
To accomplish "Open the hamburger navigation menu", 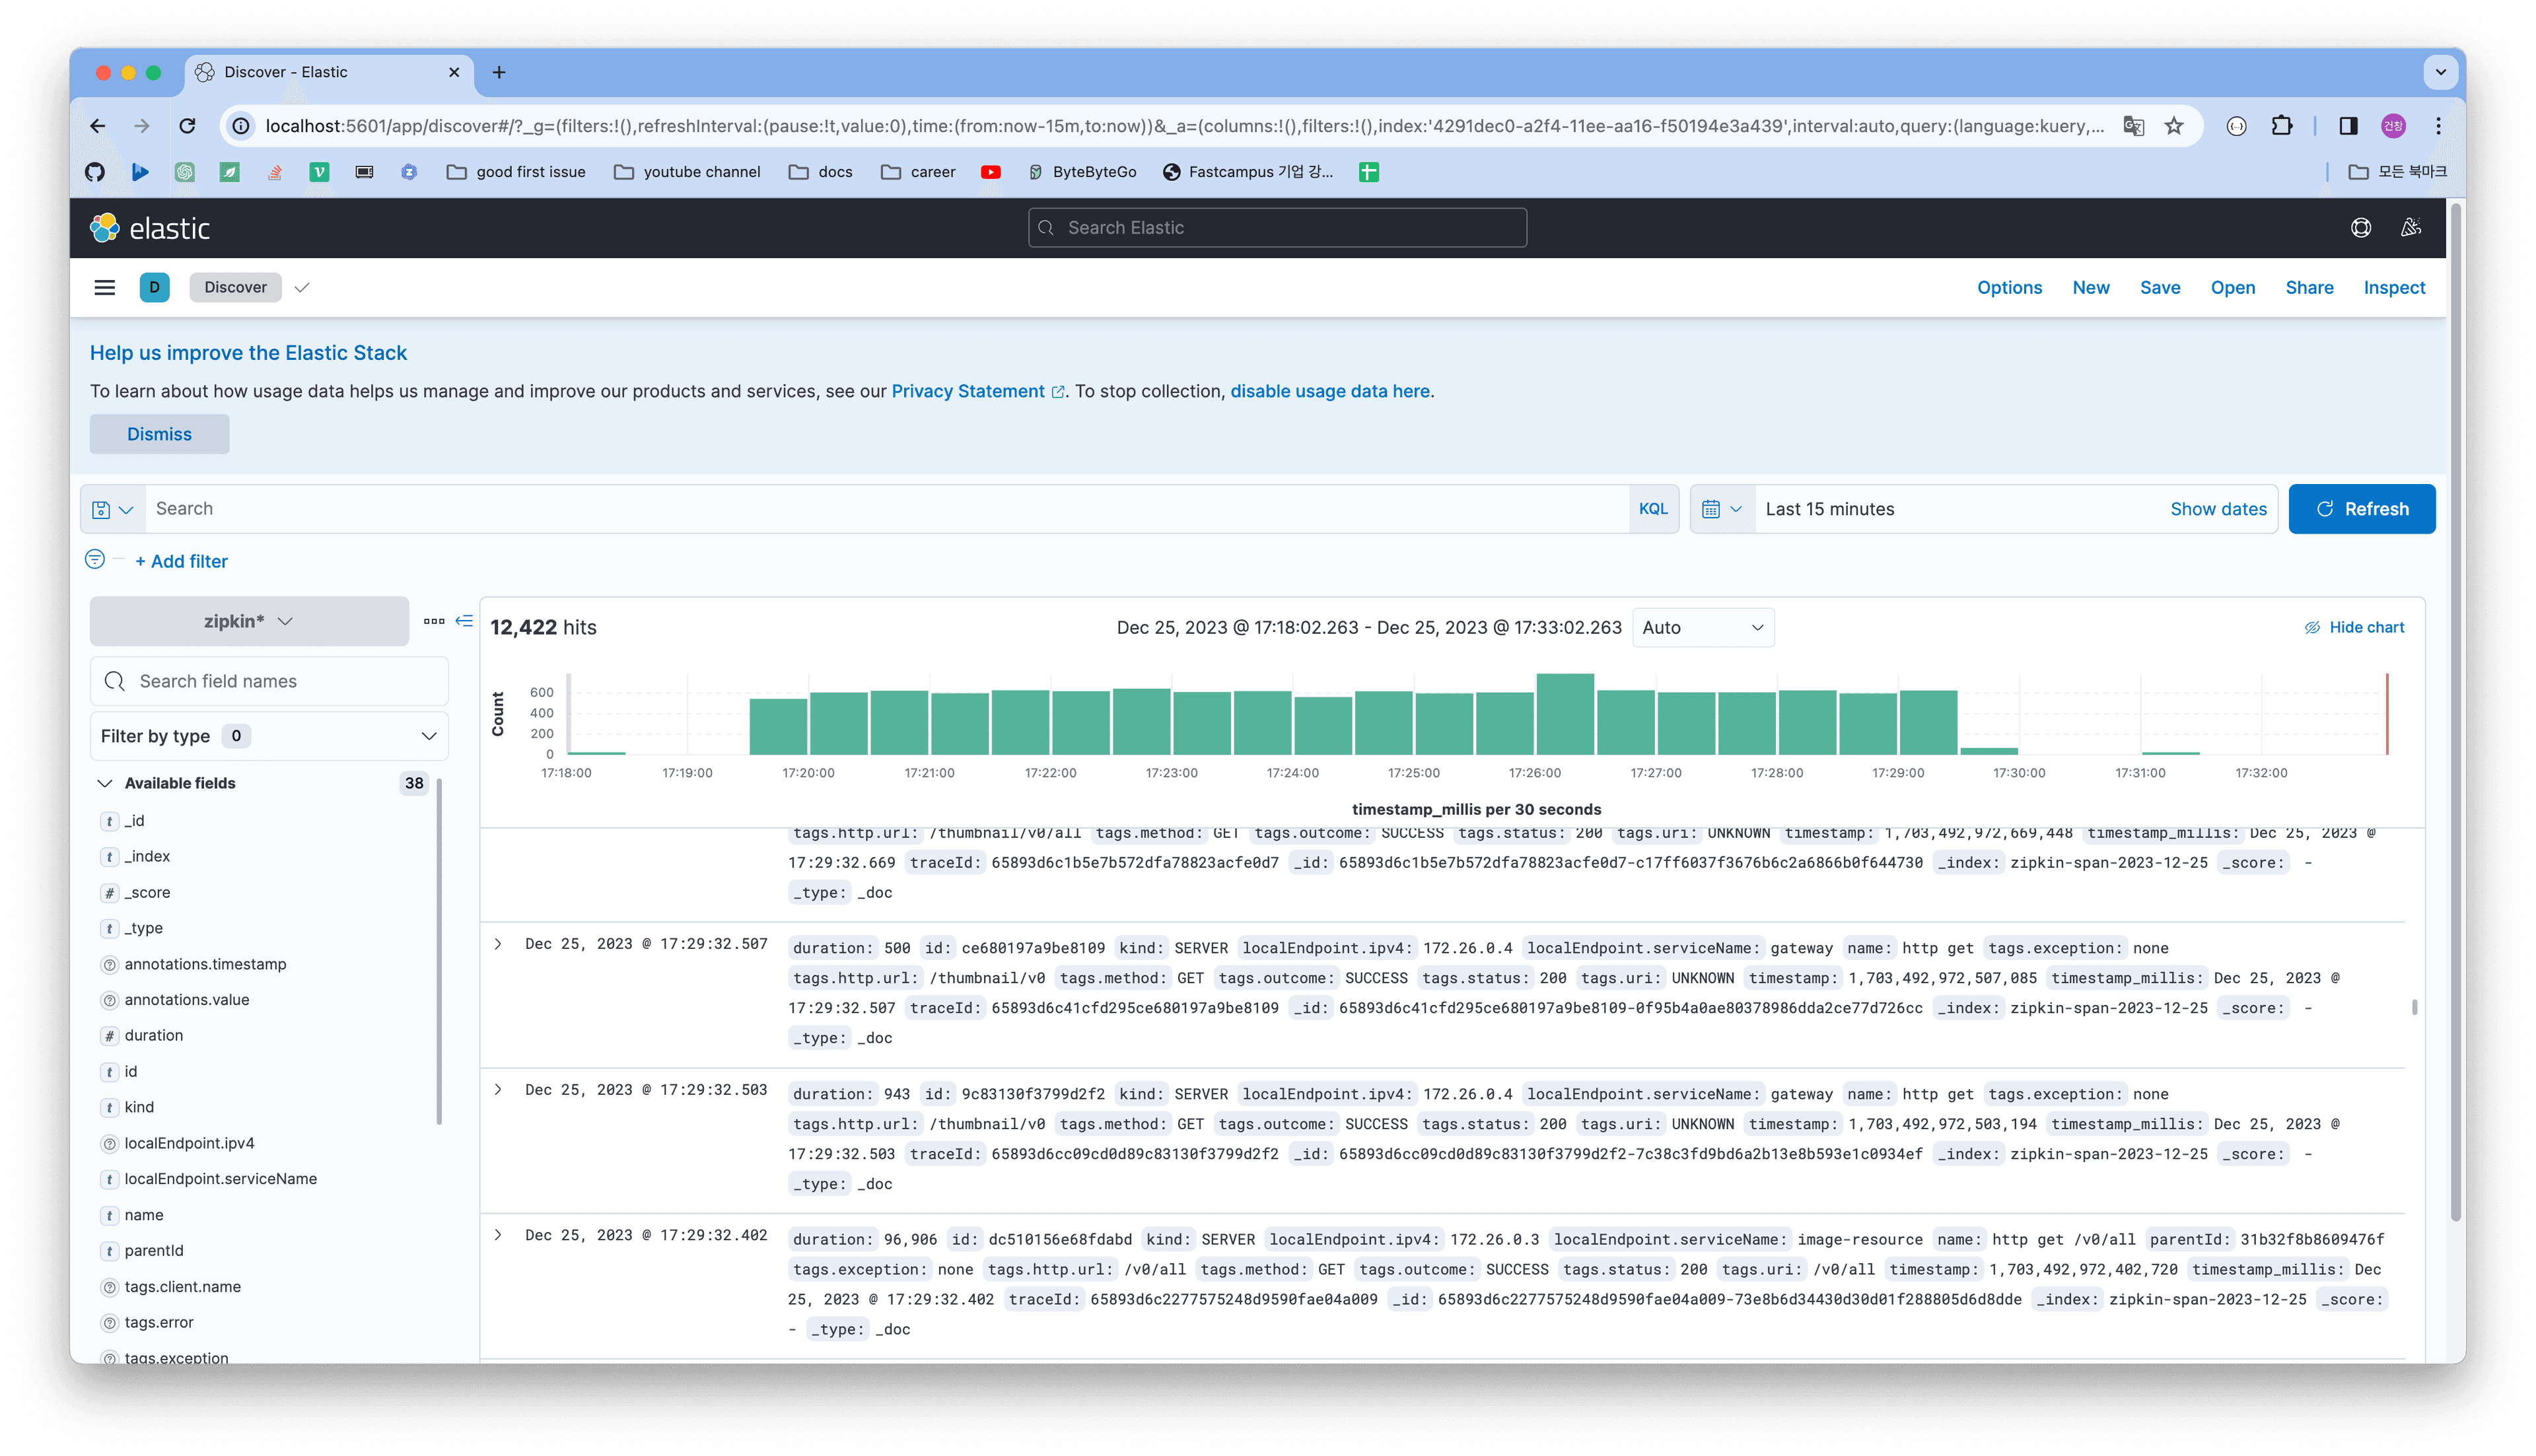I will tap(104, 287).
